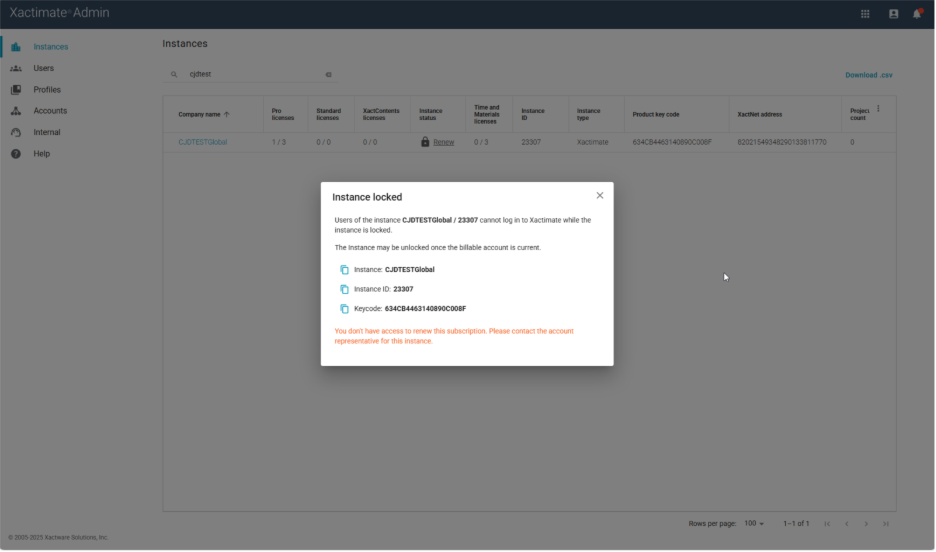Select Accounts from the sidebar
The height and width of the screenshot is (552, 936).
tap(50, 111)
